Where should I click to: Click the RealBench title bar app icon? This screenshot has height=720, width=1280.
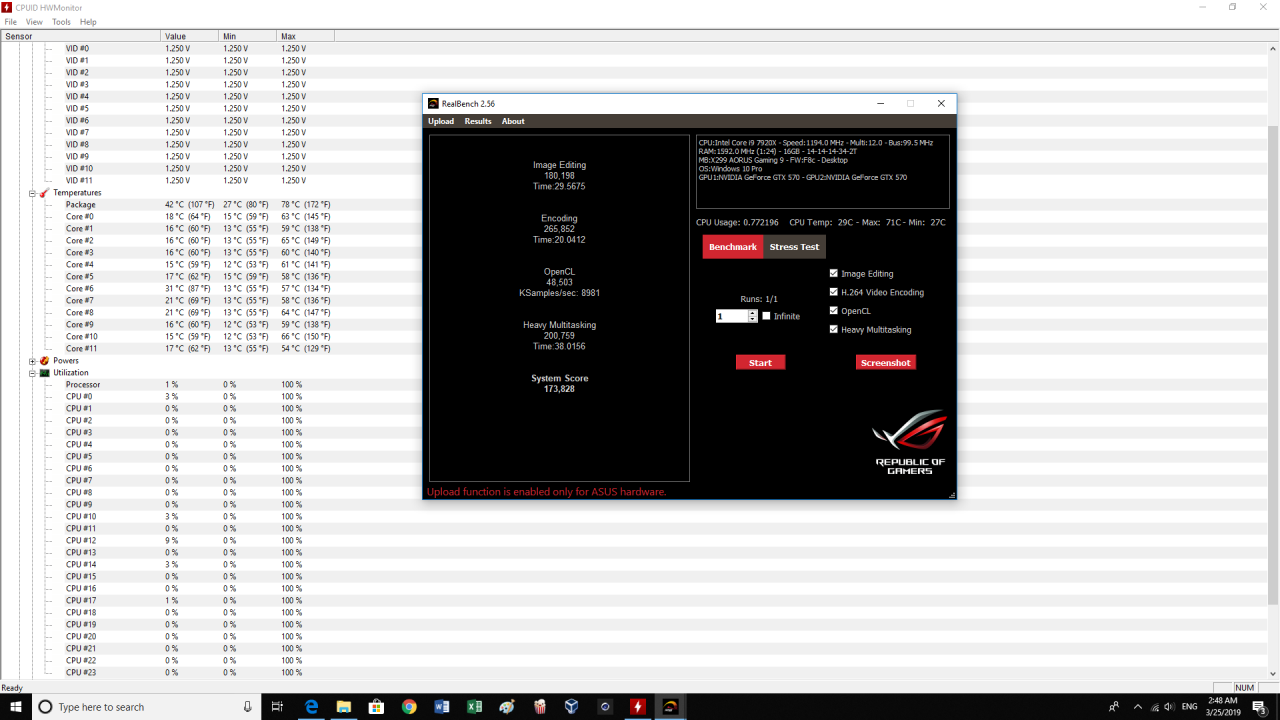pos(433,104)
